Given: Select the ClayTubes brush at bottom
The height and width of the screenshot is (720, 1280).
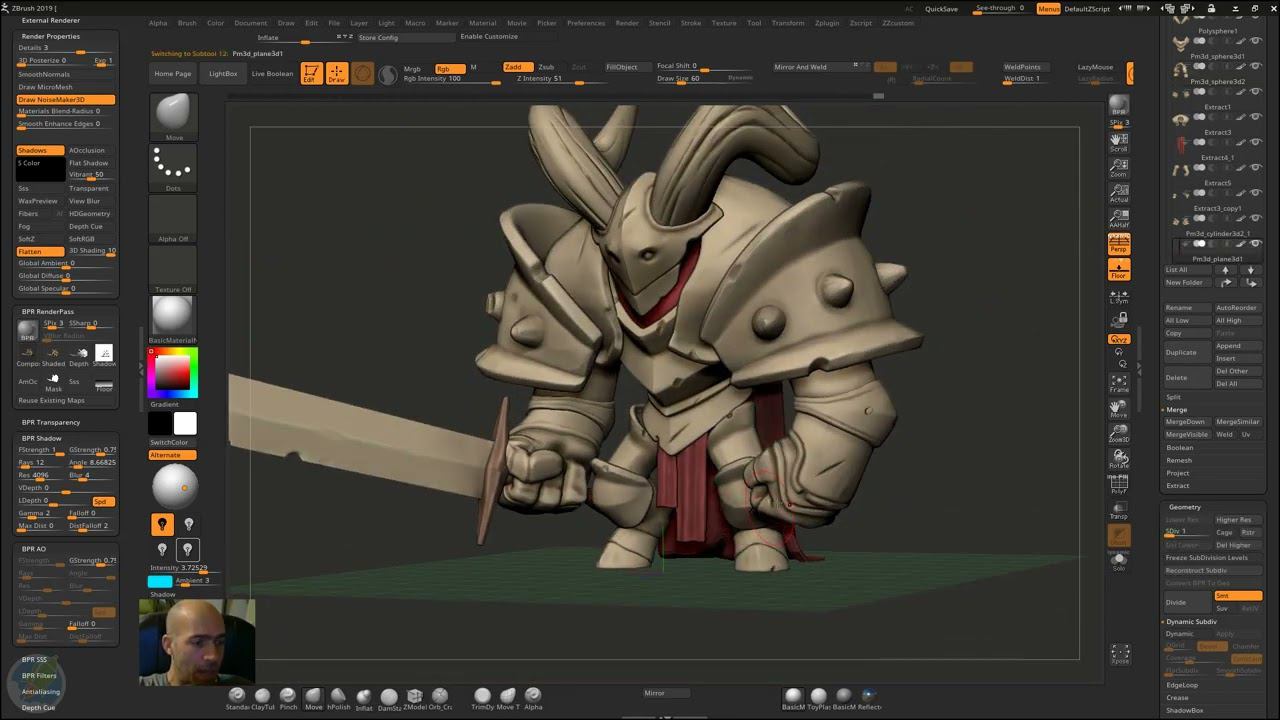Looking at the screenshot, I should click(262, 698).
